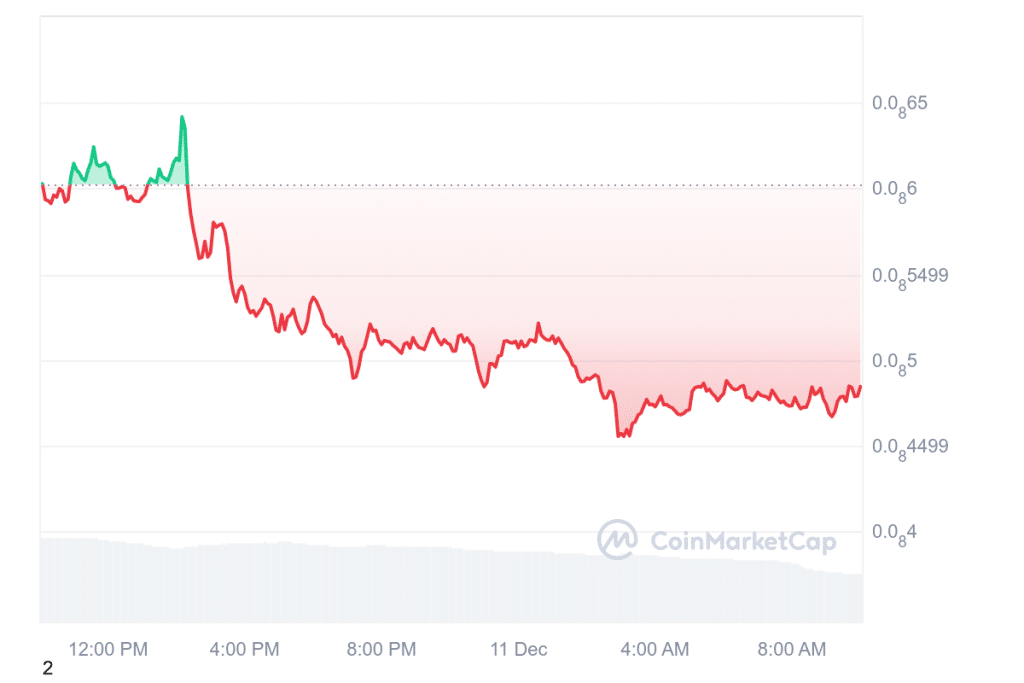
Task: Click the price label ending in 4499
Action: click(908, 447)
